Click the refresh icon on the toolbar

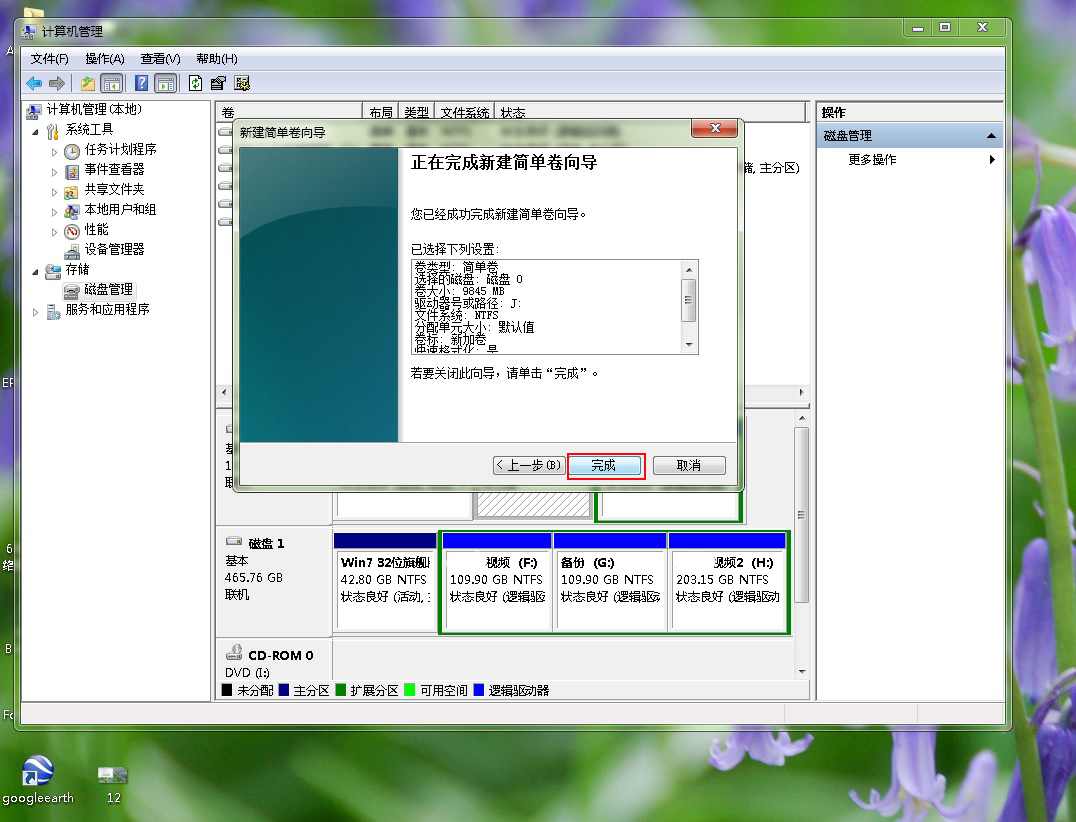(x=194, y=83)
